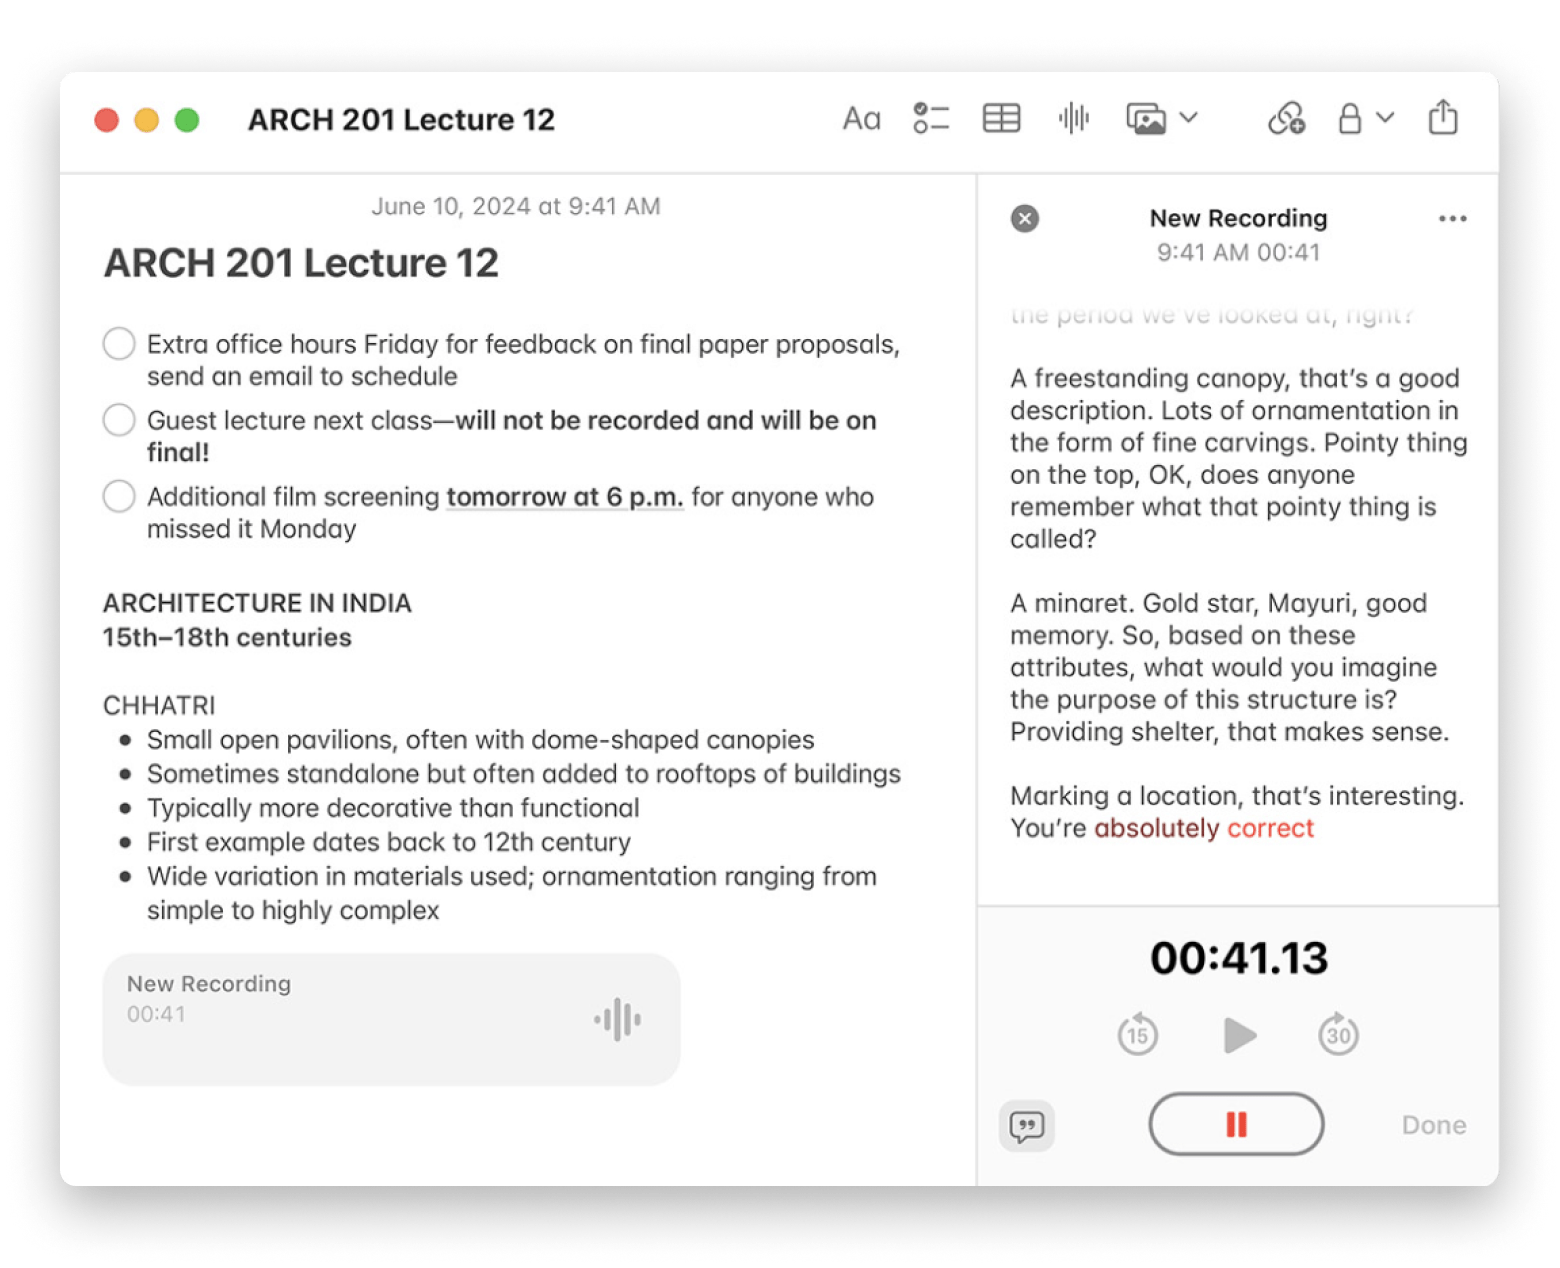Click the window title ARCH 201 Lecture 12
The width and height of the screenshot is (1560, 1268).
point(401,120)
